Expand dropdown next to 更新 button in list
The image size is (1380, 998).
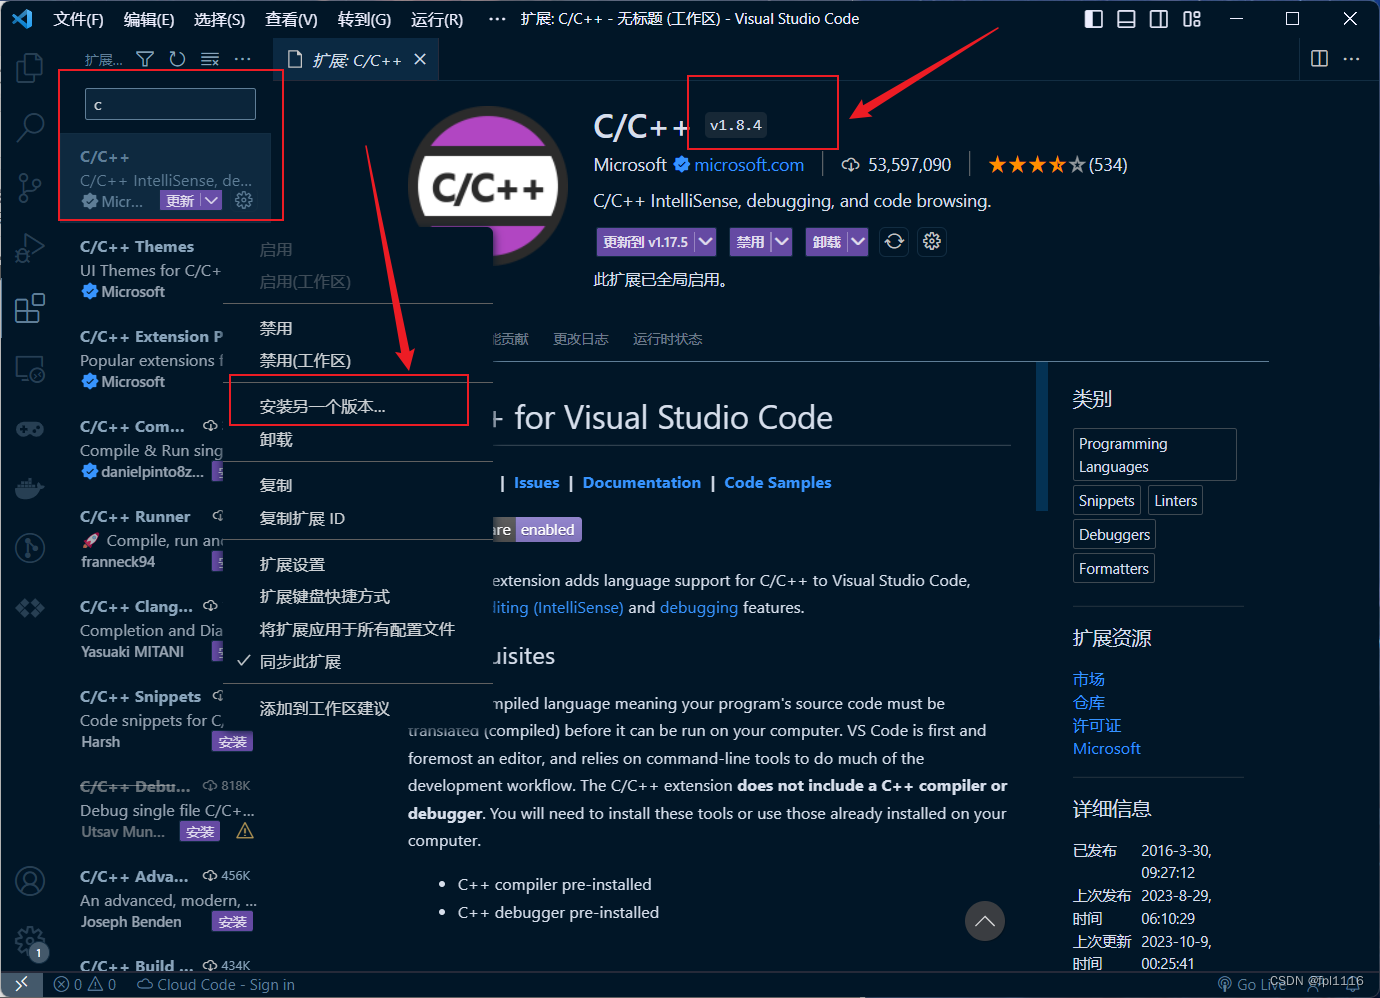pos(211,201)
